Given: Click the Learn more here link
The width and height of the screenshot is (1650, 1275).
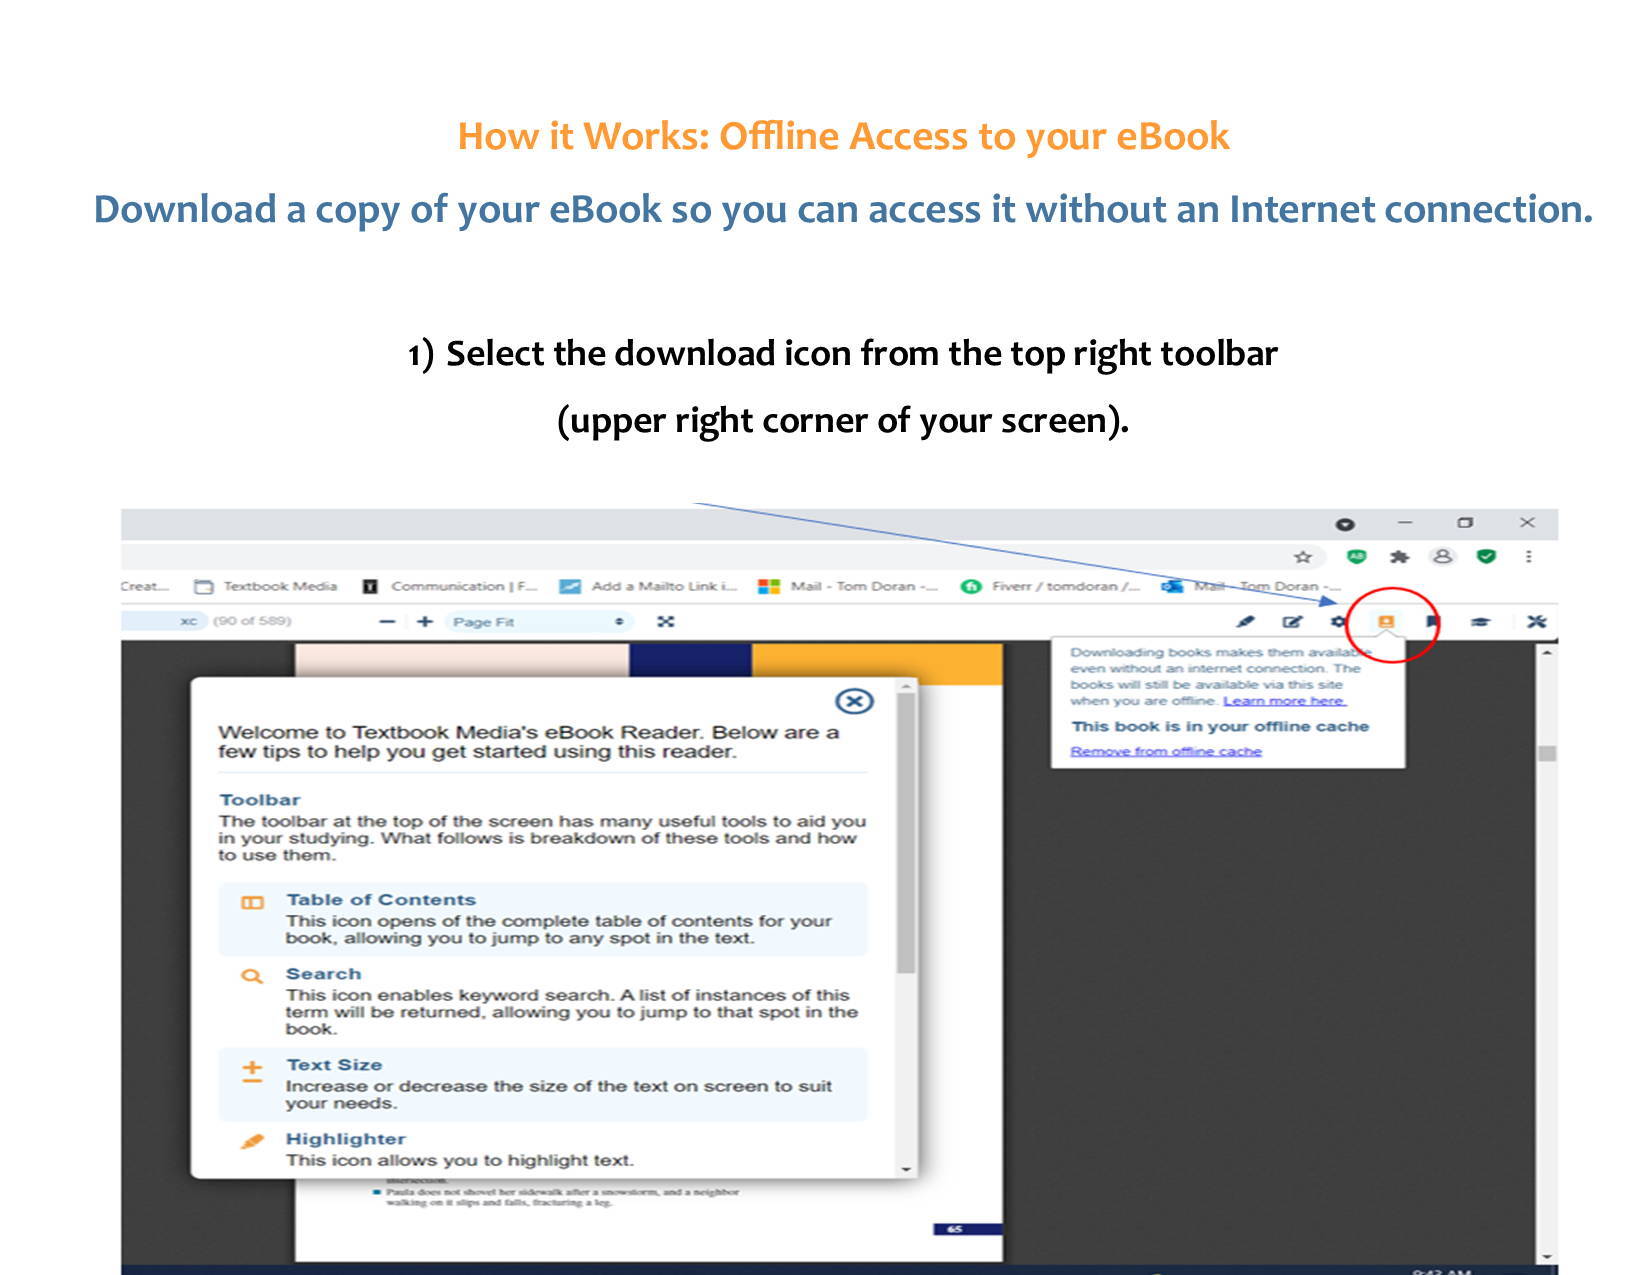Looking at the screenshot, I should pos(1287,700).
